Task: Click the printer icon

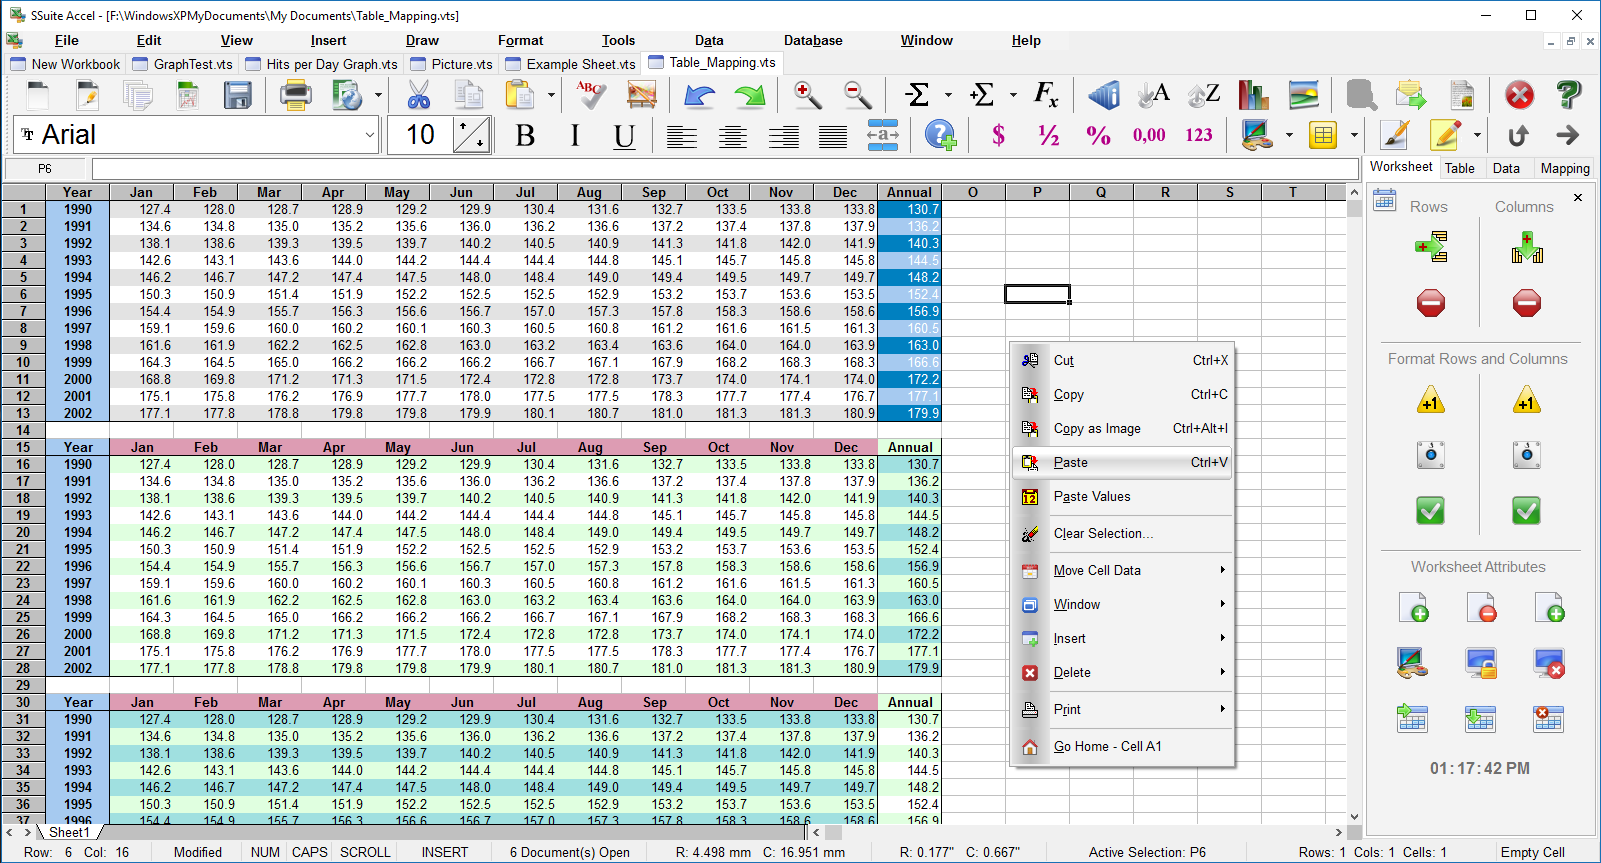Action: (x=295, y=95)
